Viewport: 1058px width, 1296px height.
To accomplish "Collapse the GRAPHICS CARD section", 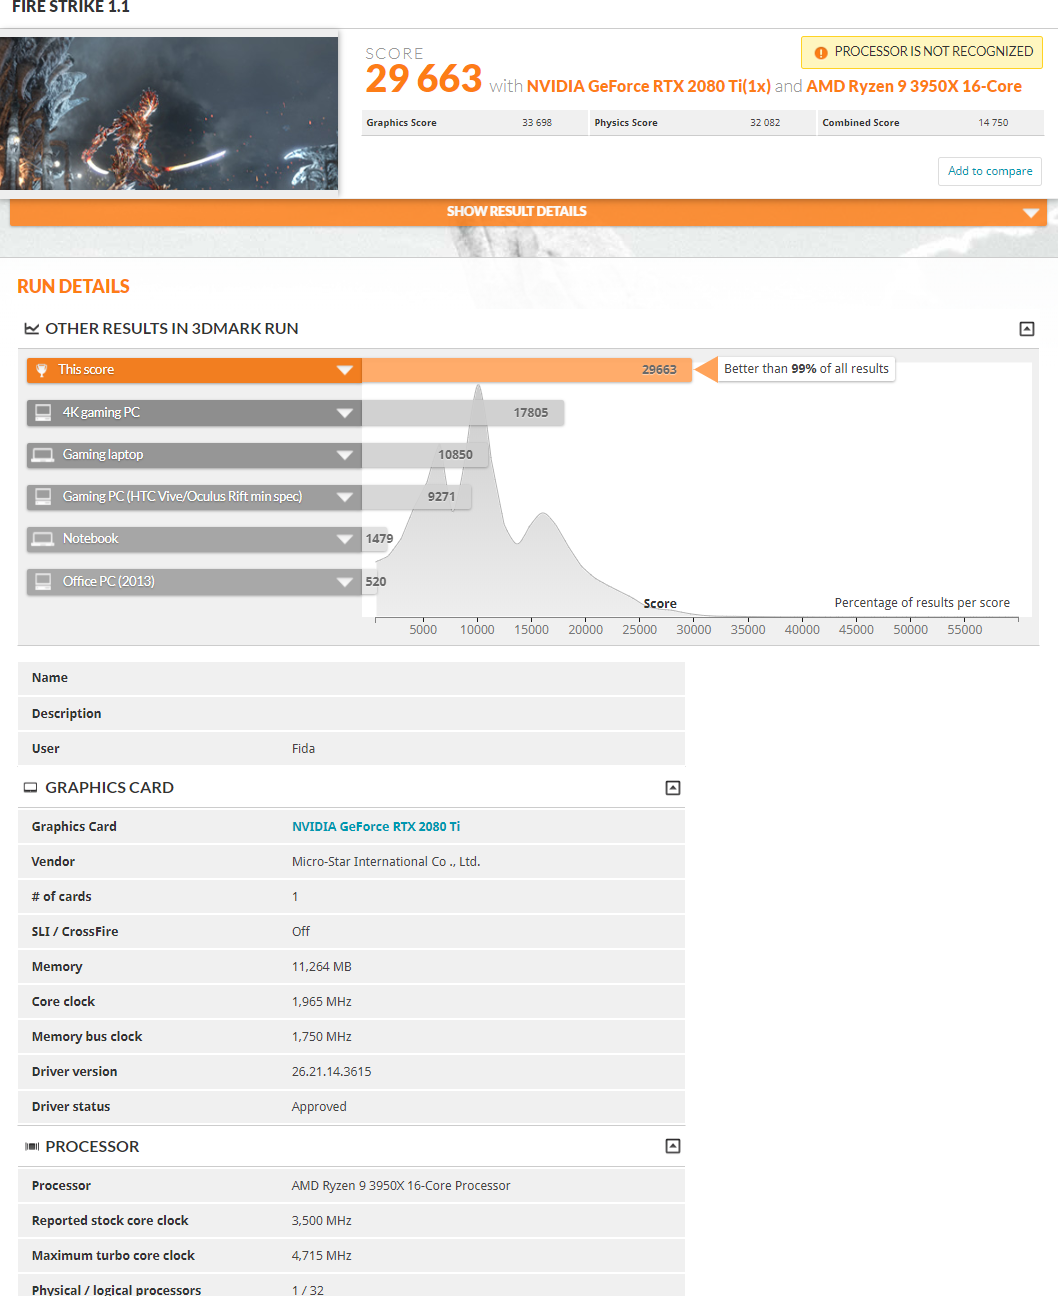I will pyautogui.click(x=672, y=787).
